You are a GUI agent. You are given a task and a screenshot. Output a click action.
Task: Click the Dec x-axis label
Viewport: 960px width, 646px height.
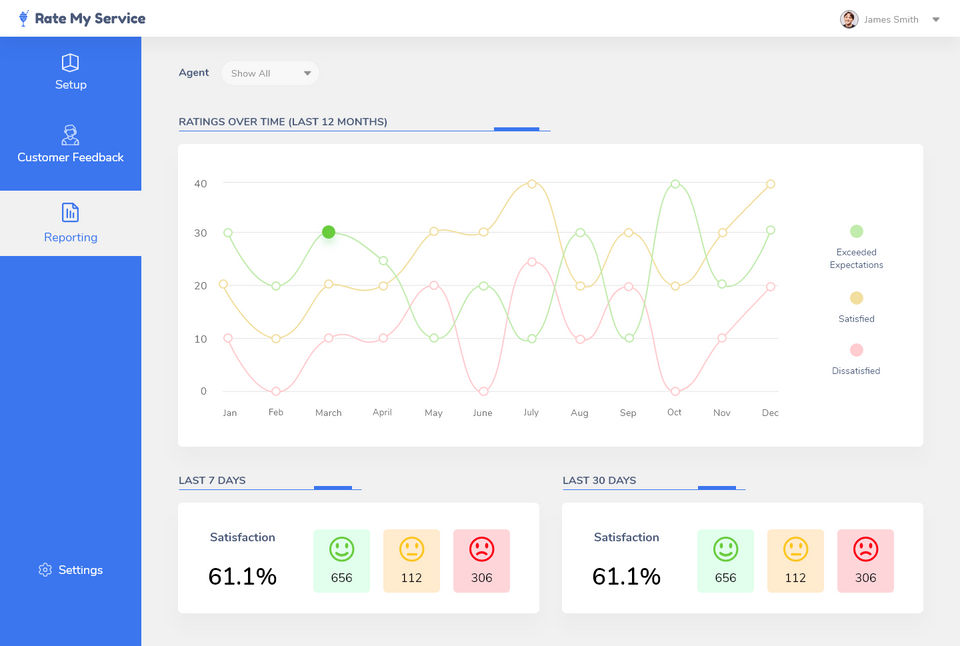(770, 413)
